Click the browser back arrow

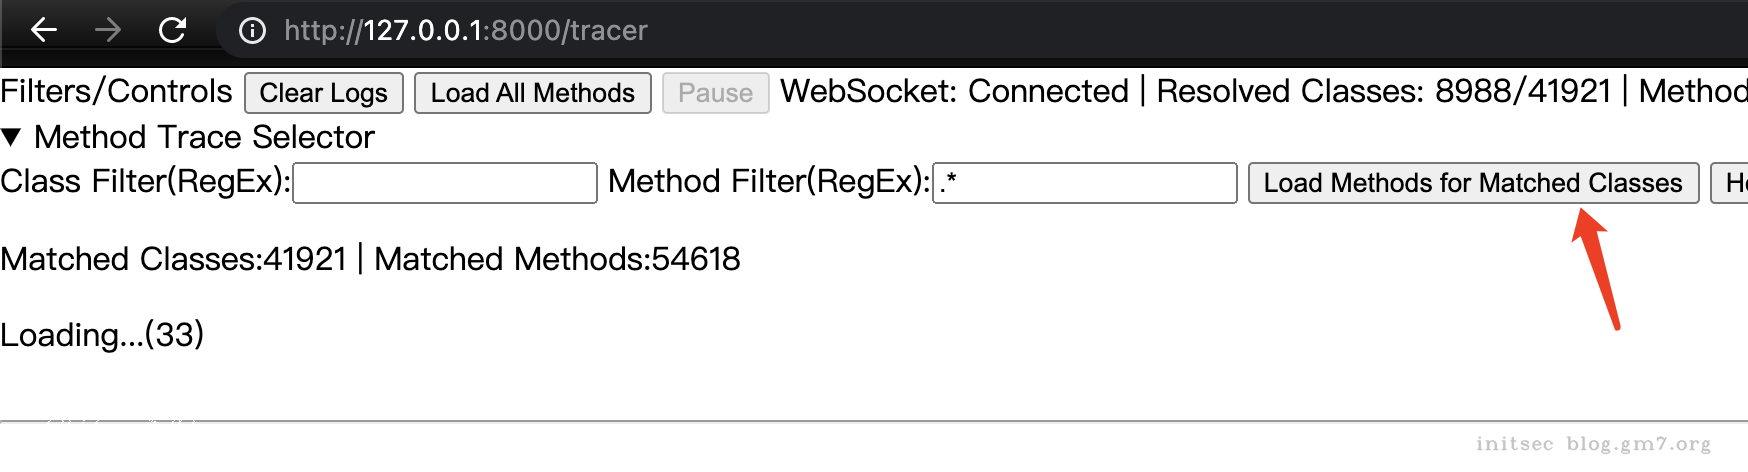coord(44,30)
